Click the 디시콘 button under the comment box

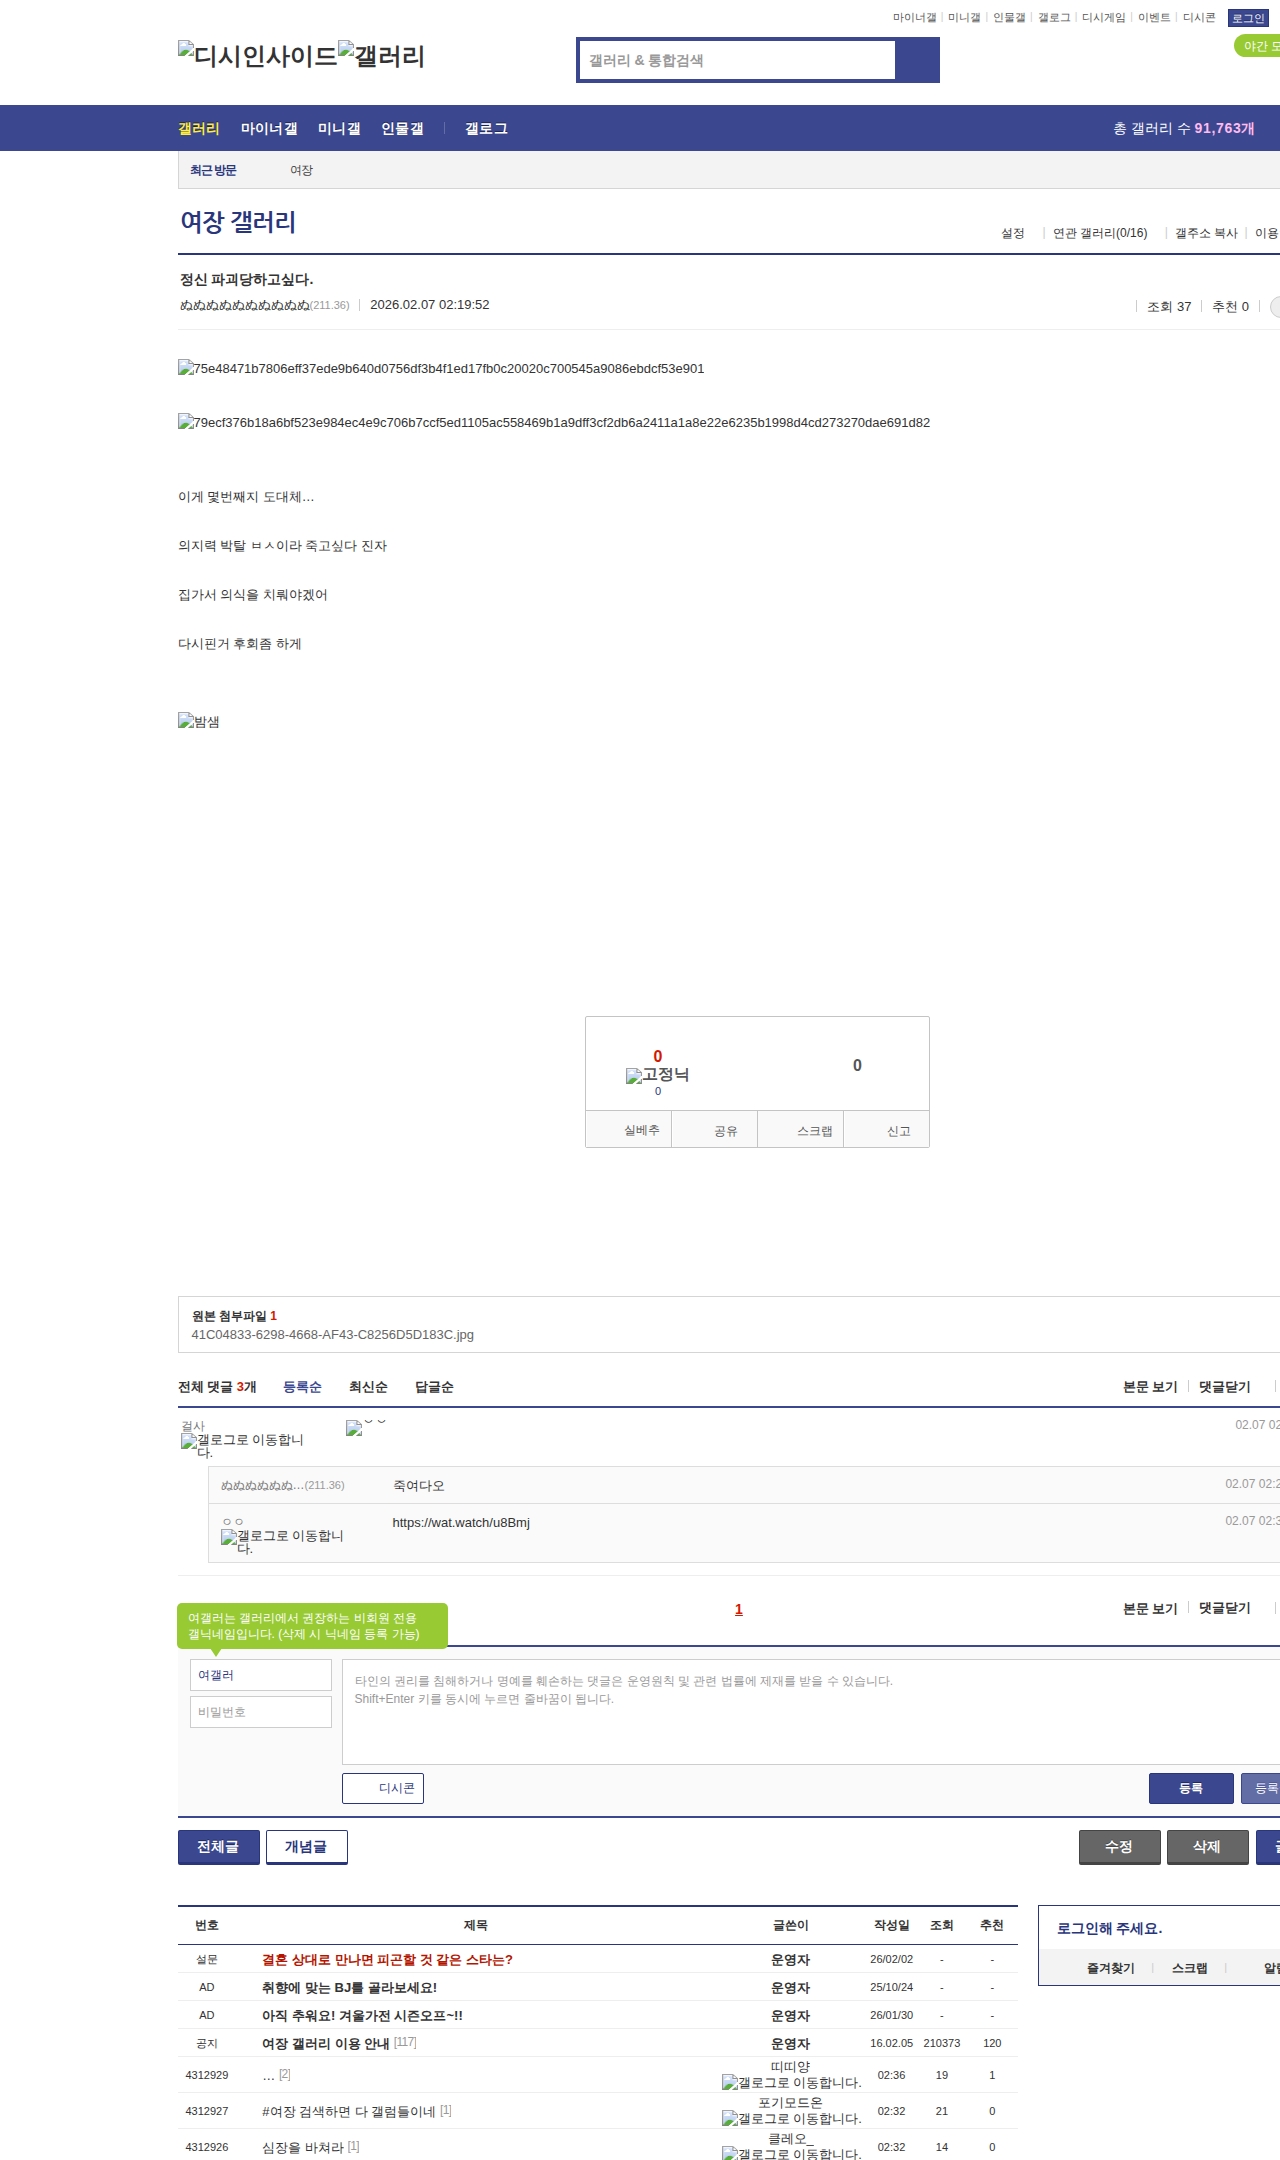pyautogui.click(x=383, y=1788)
